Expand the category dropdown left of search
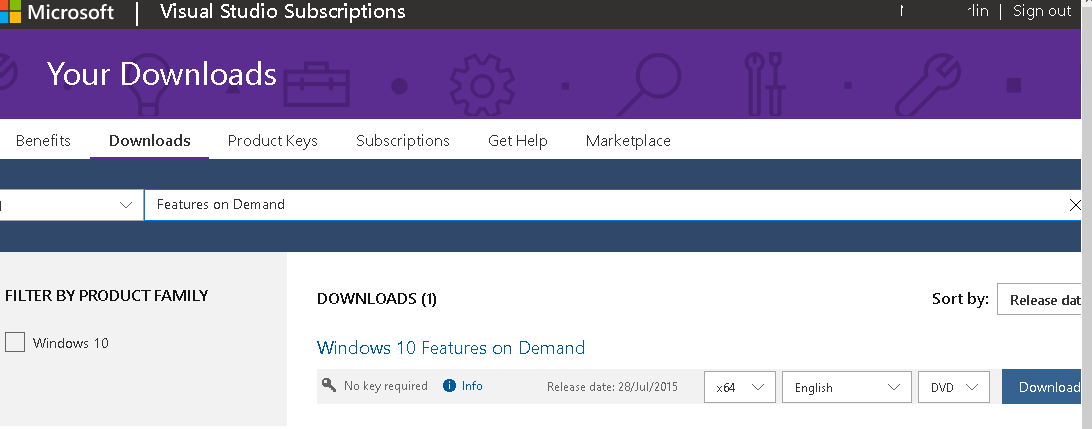 (71, 205)
